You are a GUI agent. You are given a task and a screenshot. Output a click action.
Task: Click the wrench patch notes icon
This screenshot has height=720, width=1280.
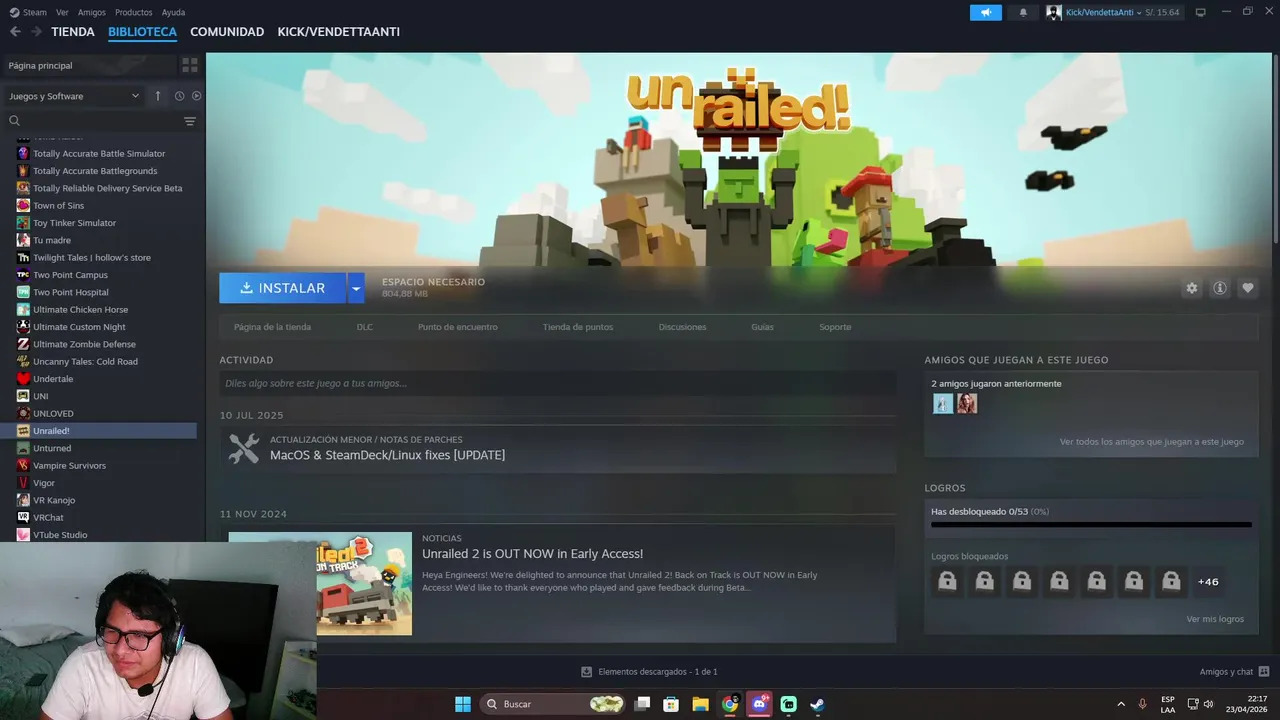point(244,448)
